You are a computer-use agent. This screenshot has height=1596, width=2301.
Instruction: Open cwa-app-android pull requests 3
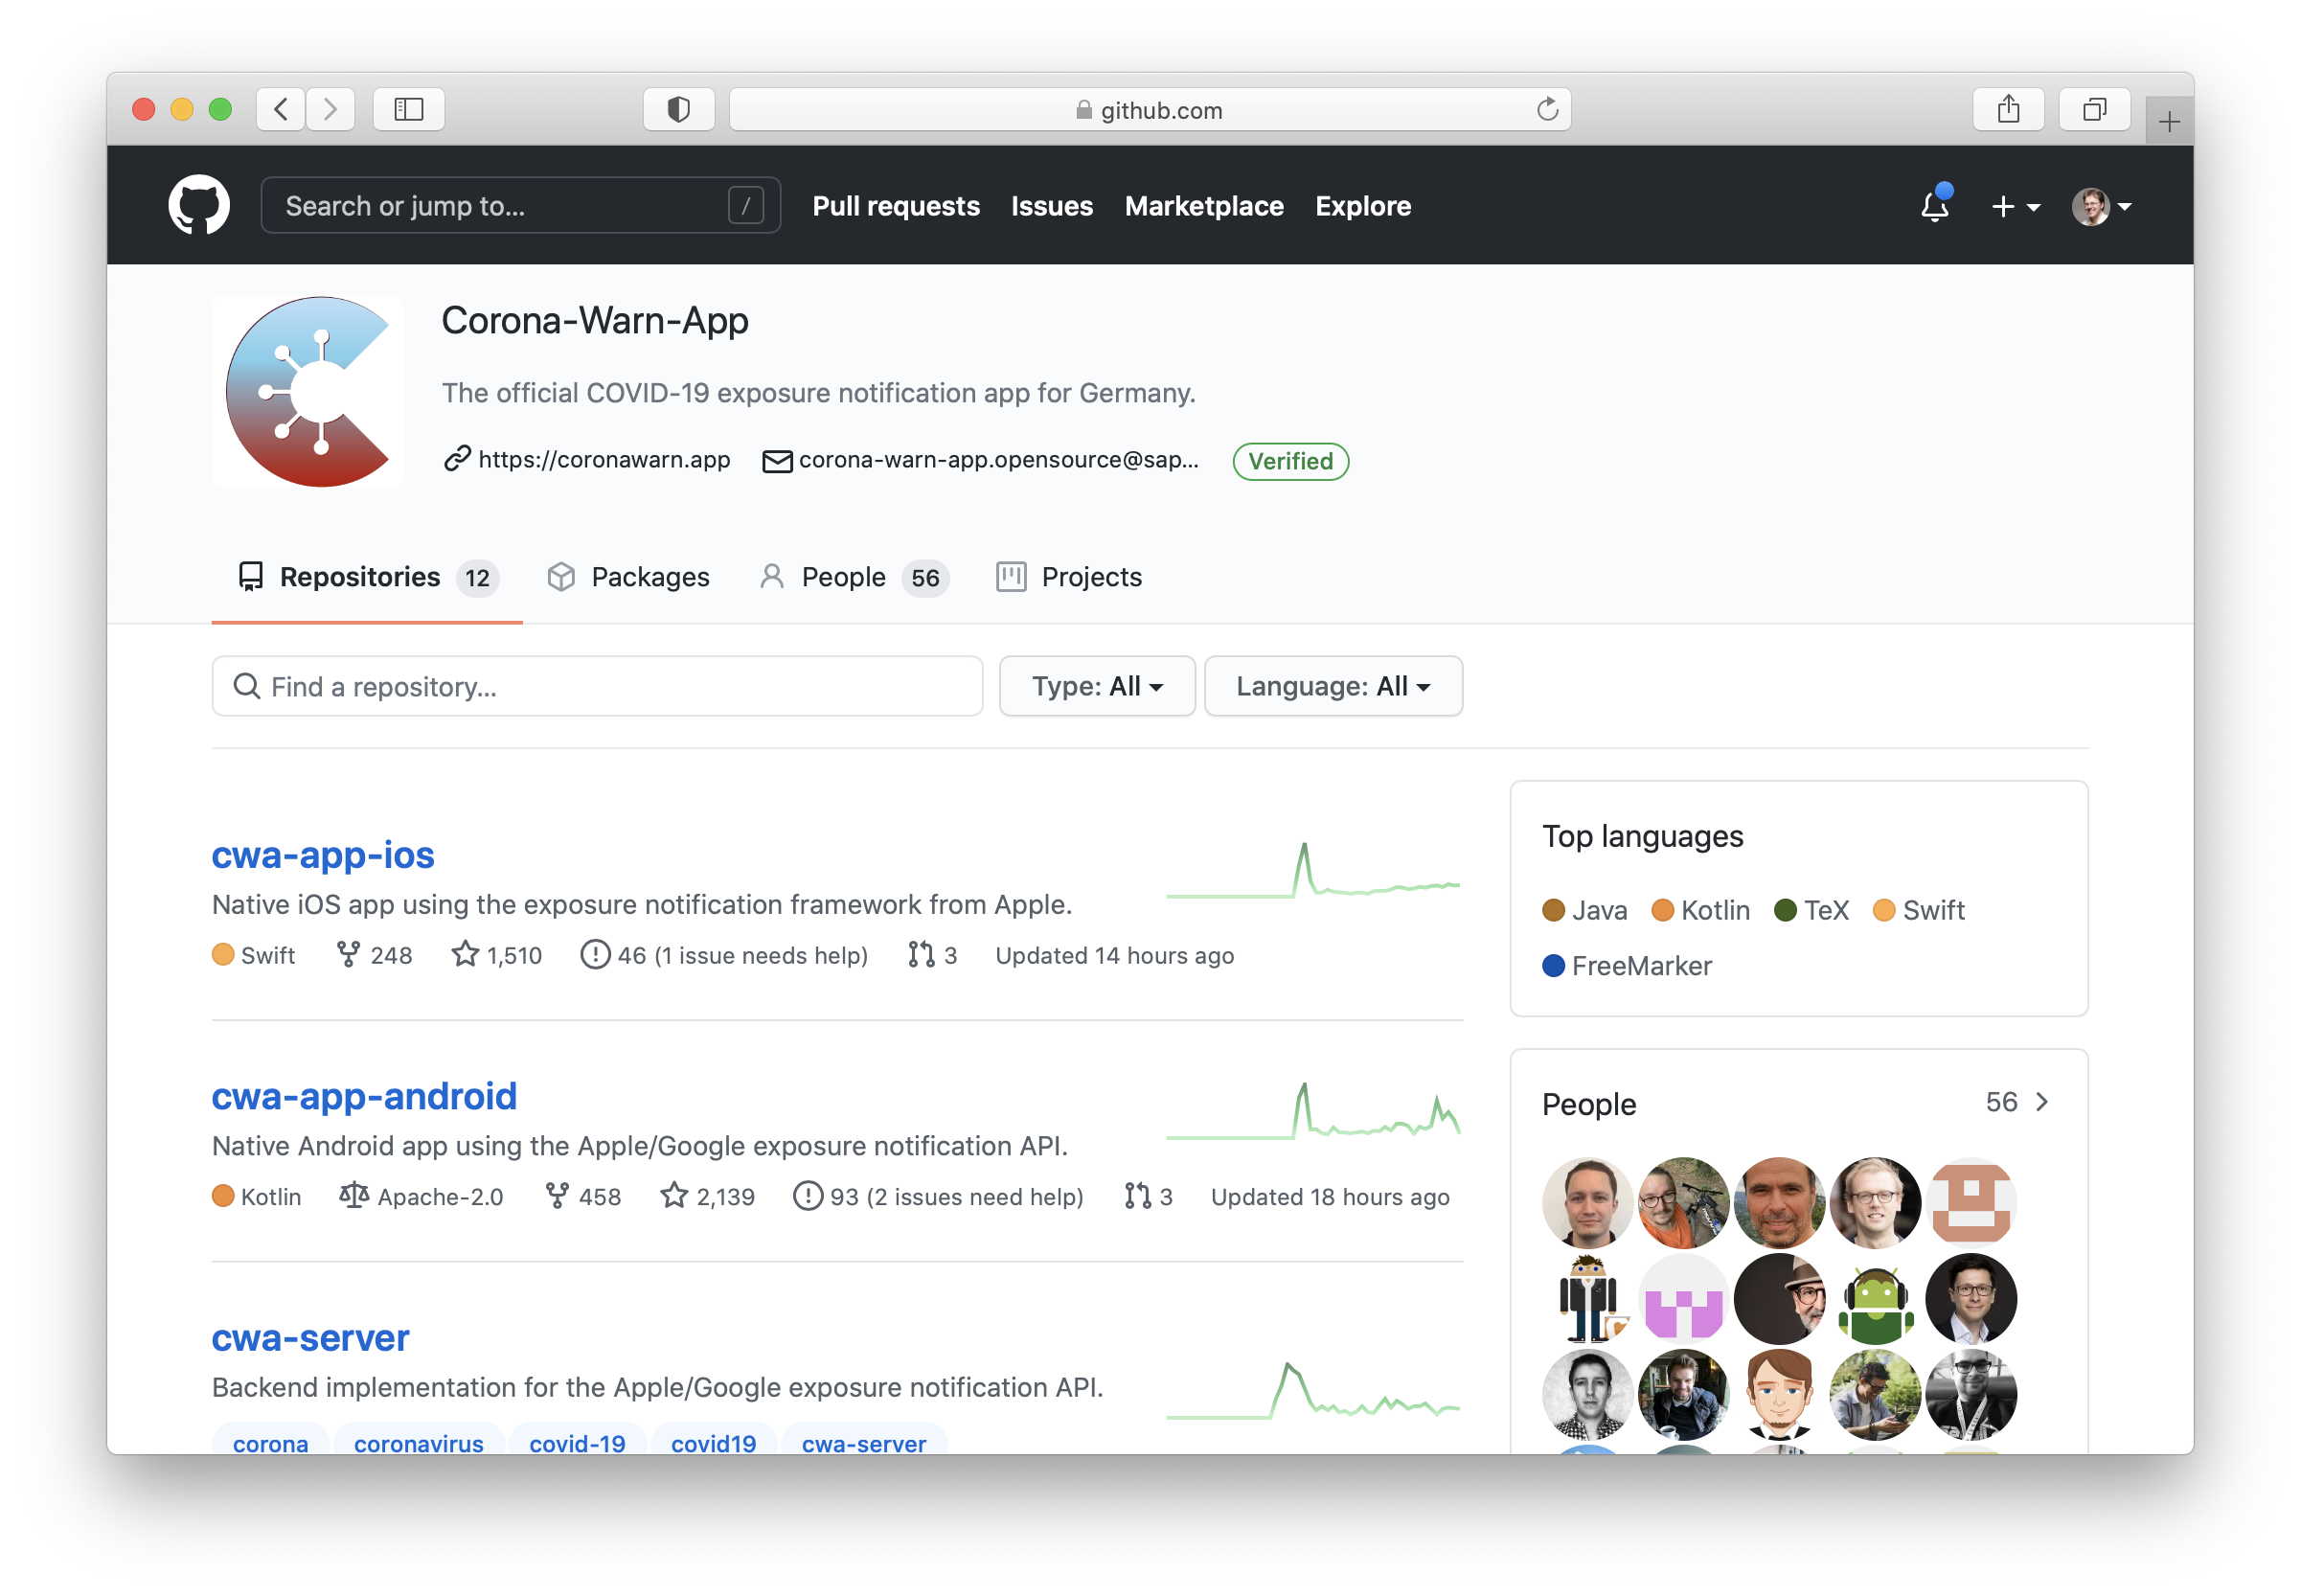[1148, 1196]
